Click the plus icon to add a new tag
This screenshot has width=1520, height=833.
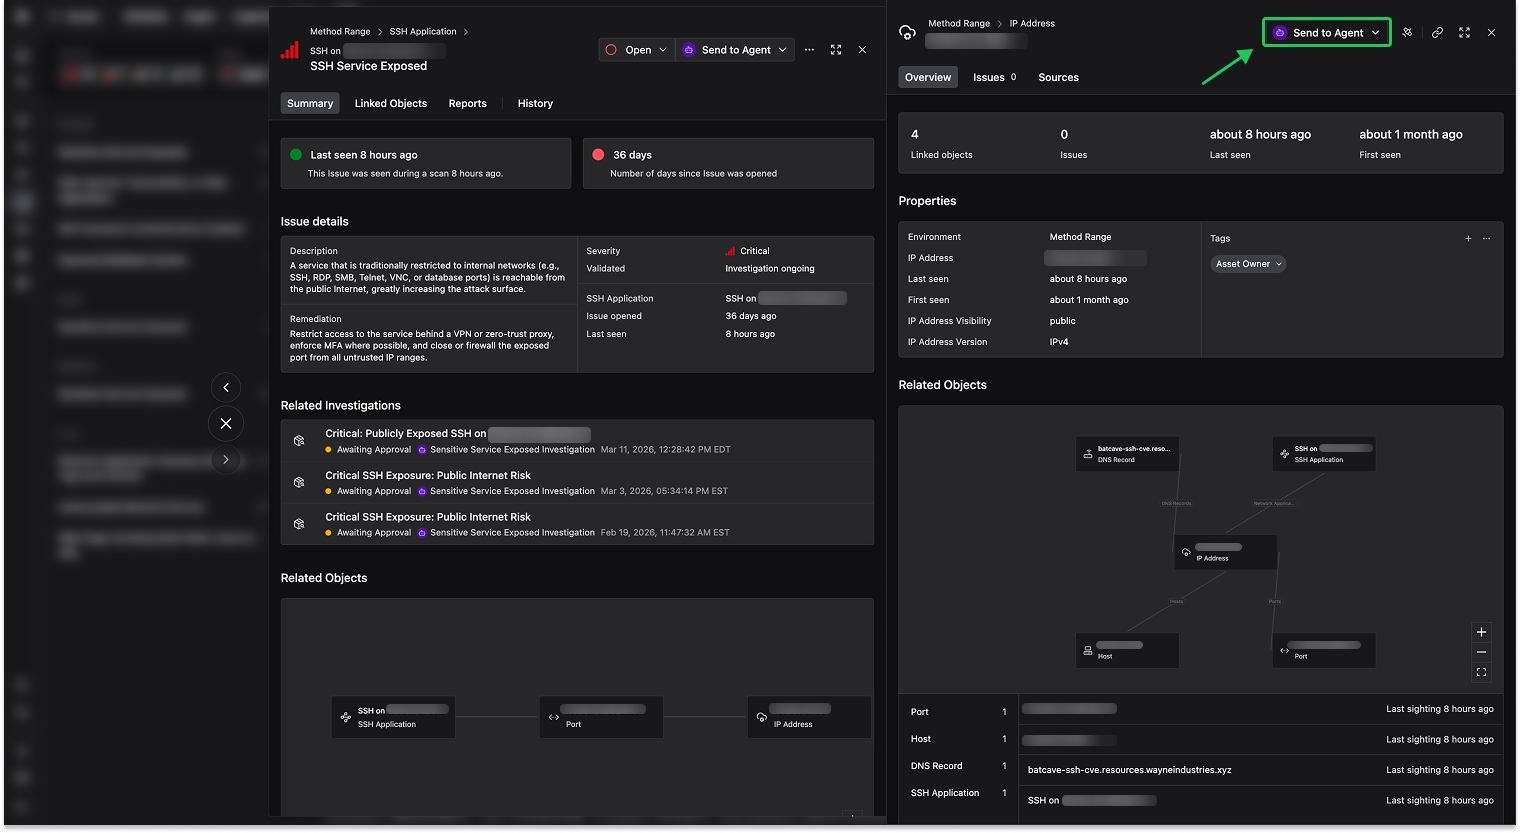pyautogui.click(x=1467, y=238)
